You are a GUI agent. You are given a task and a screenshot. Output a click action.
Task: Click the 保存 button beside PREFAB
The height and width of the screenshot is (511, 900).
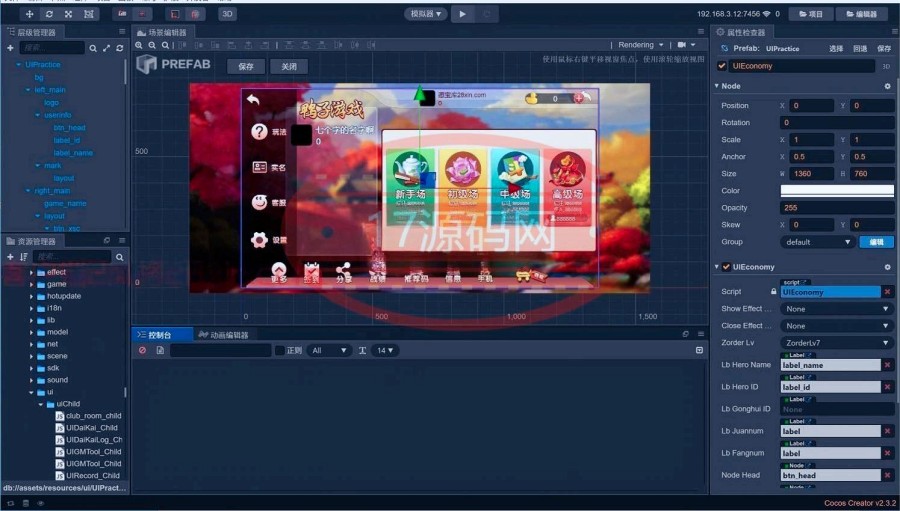(246, 67)
